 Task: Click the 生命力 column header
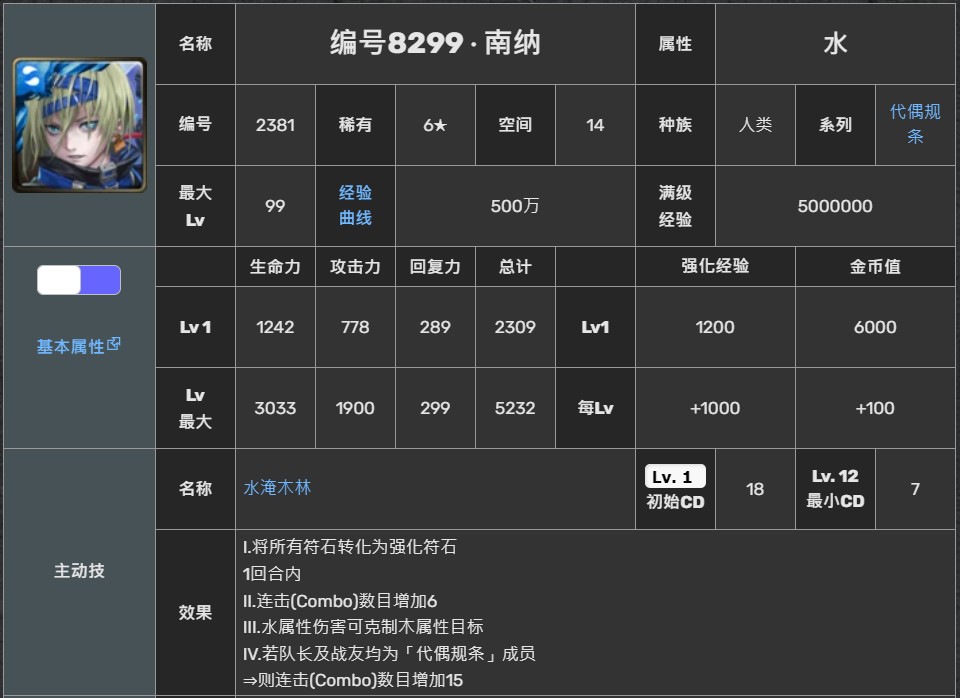[x=275, y=267]
